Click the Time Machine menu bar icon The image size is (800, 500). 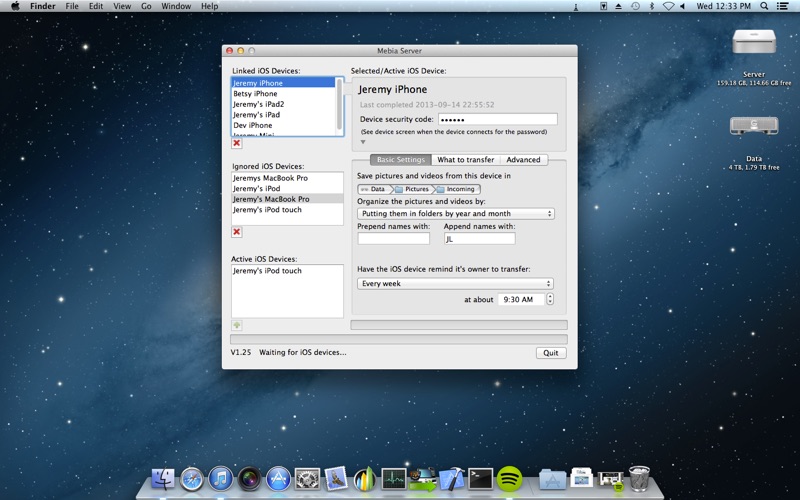635,6
